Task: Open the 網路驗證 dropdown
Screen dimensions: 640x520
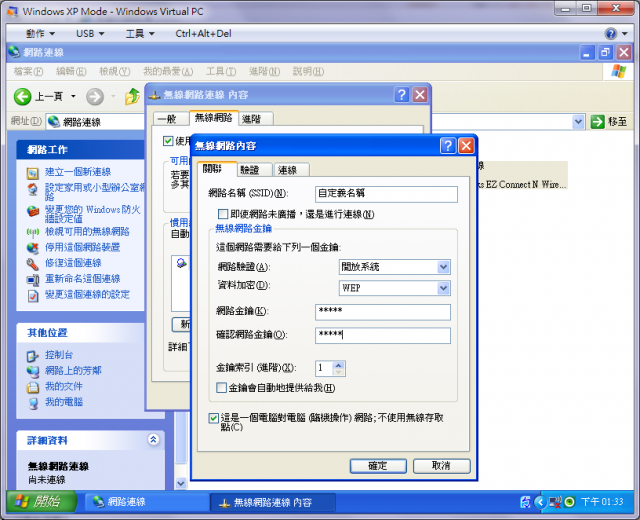Action: coord(443,267)
